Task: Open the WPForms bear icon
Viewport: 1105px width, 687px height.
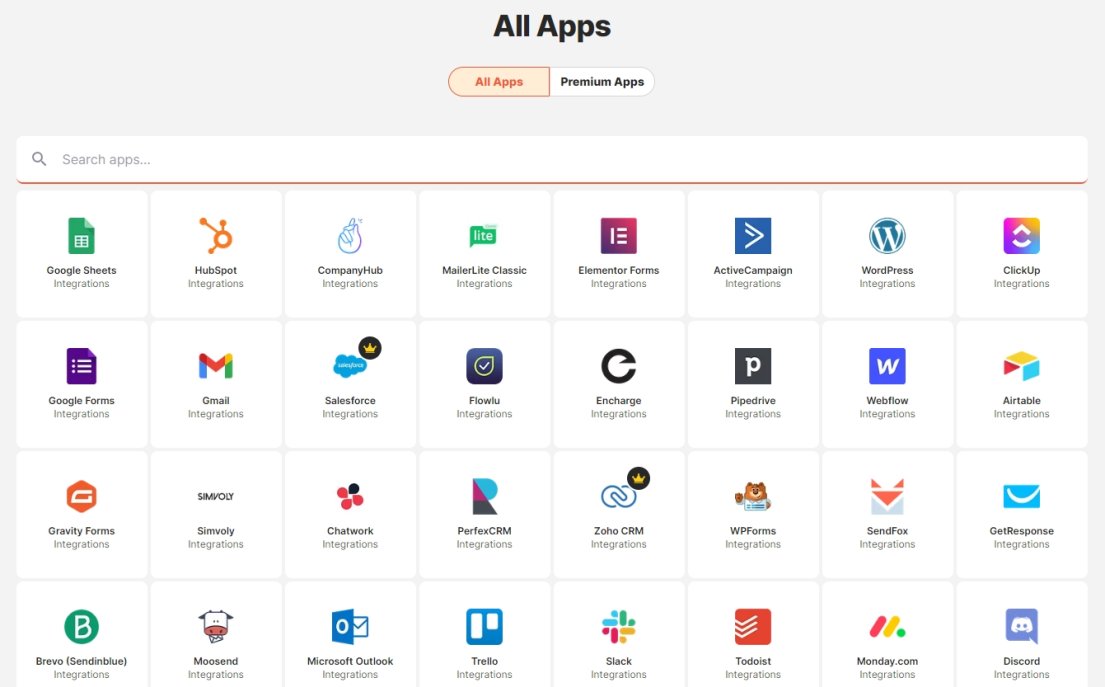Action: click(753, 496)
